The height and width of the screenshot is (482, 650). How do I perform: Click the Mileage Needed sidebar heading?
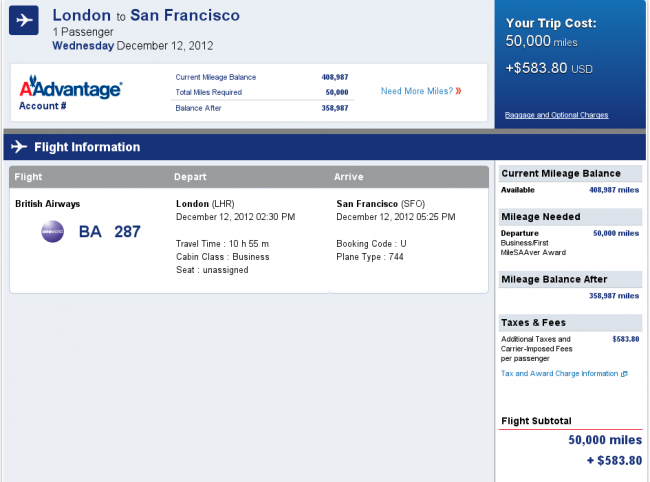click(541, 215)
